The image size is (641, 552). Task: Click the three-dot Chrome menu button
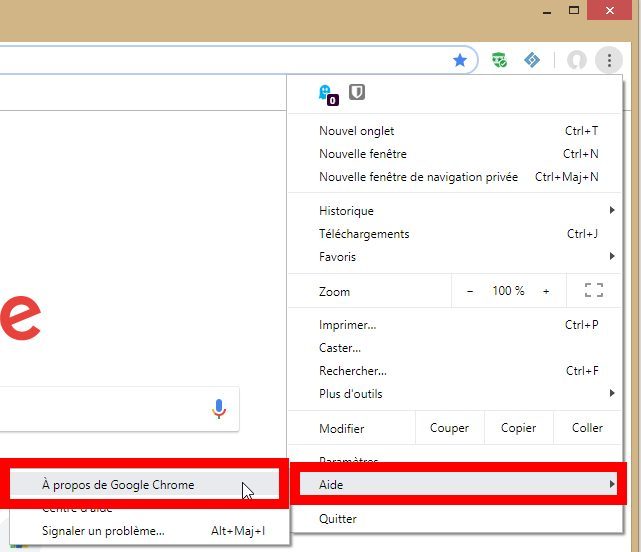click(x=609, y=60)
